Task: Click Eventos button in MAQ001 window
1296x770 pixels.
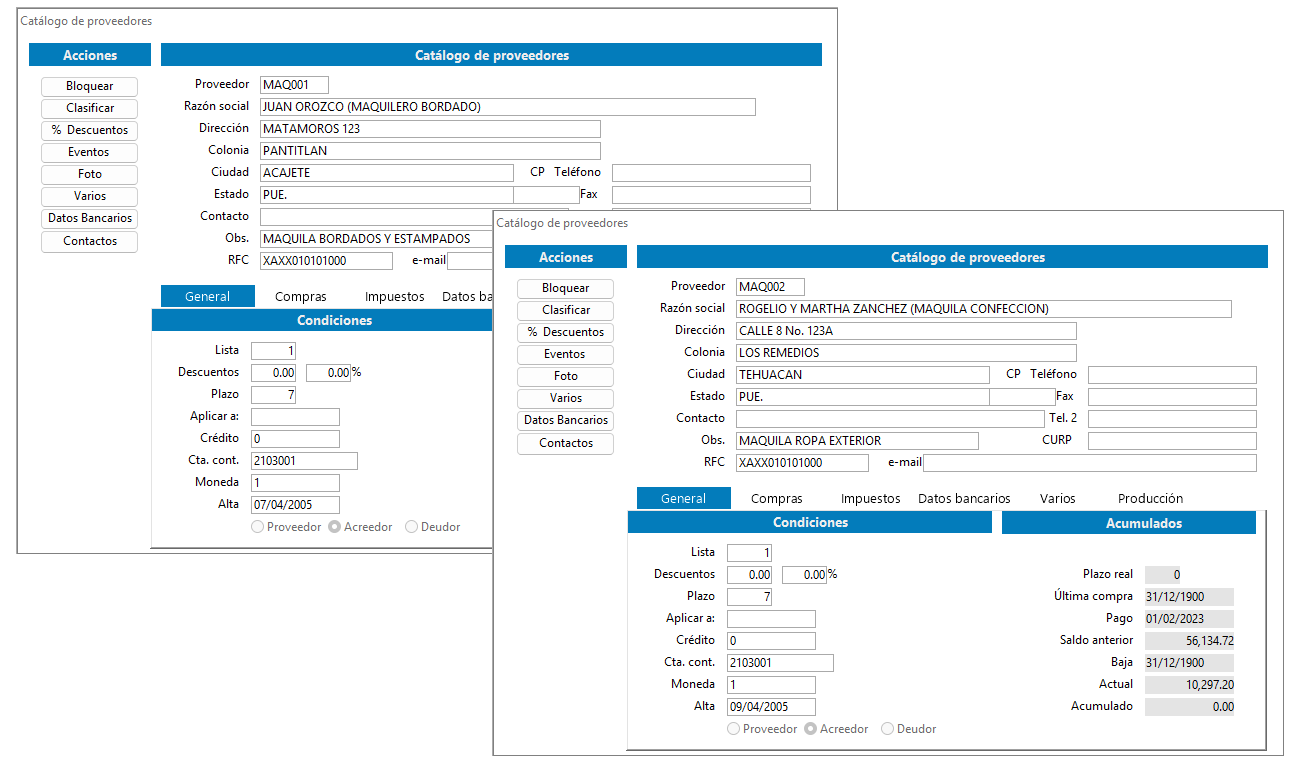Action: 89,152
